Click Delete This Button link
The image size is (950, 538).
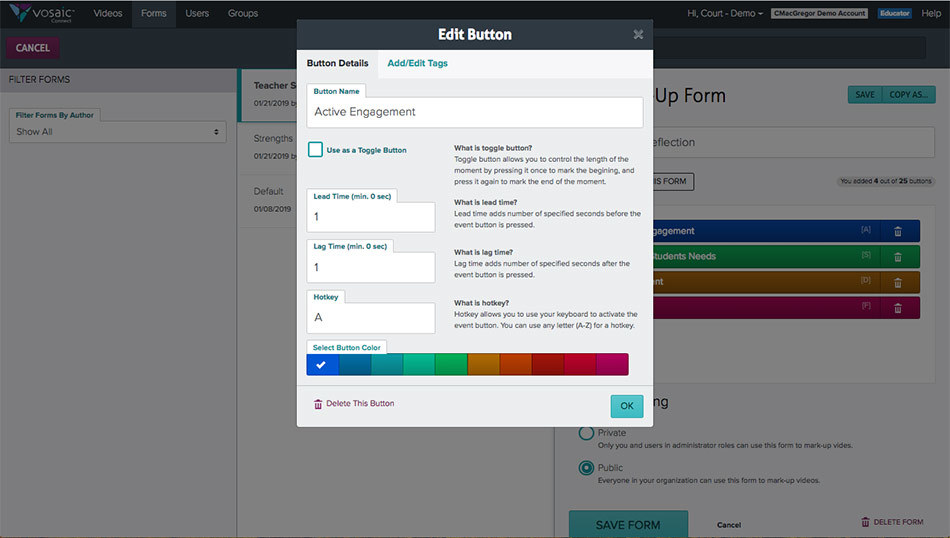(x=360, y=404)
